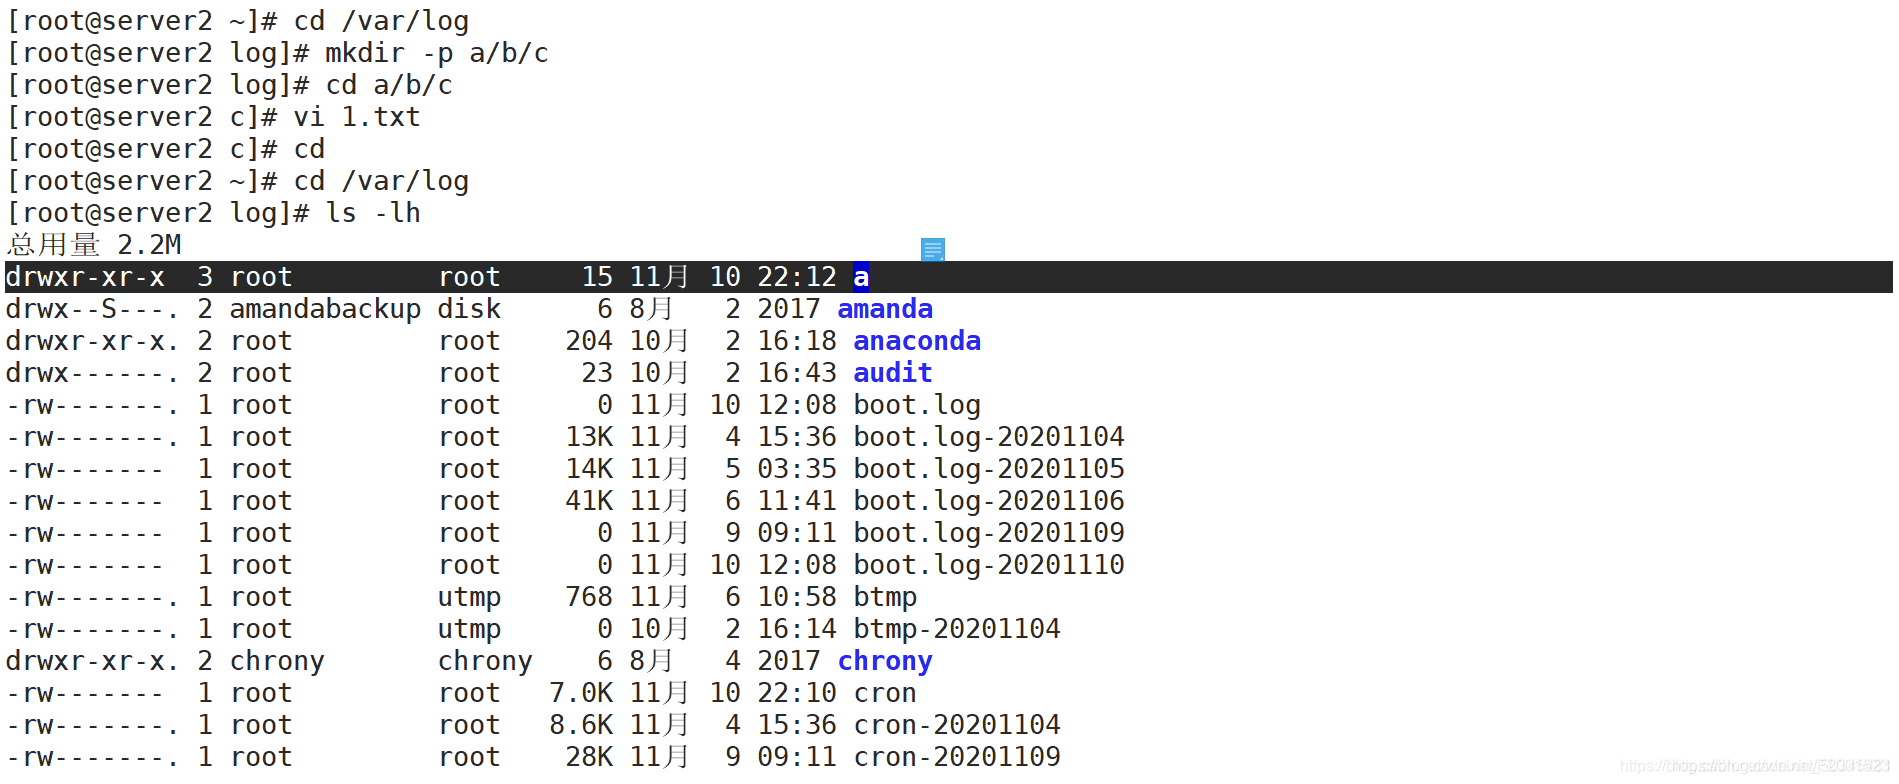Click the 'mkdir -p a/b/c' command text
Screen dimensions: 1899x784
(437, 53)
